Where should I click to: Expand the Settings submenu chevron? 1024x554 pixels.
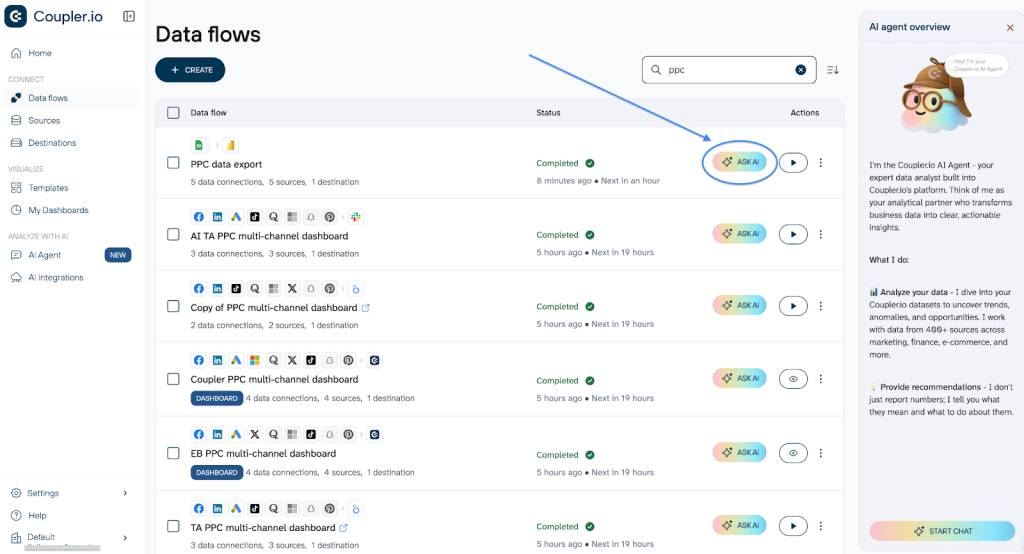(125, 493)
